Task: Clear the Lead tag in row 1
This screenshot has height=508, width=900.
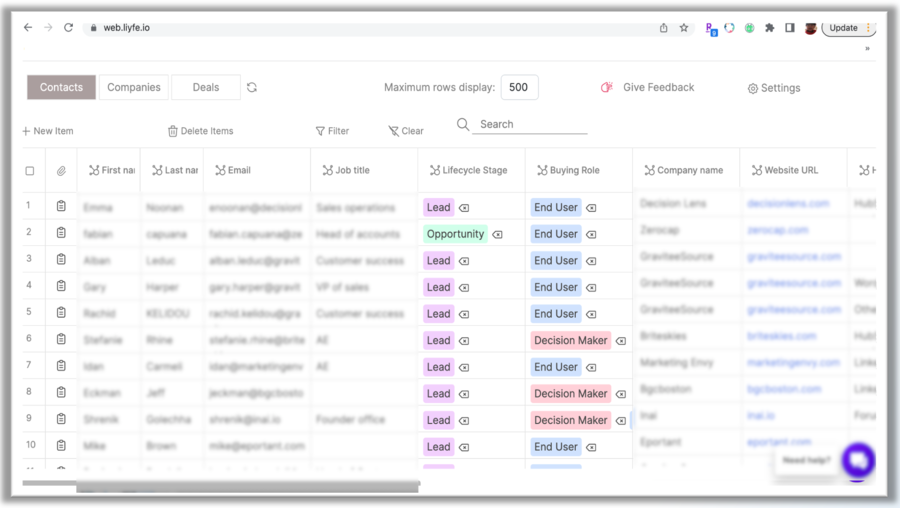Action: tap(464, 208)
